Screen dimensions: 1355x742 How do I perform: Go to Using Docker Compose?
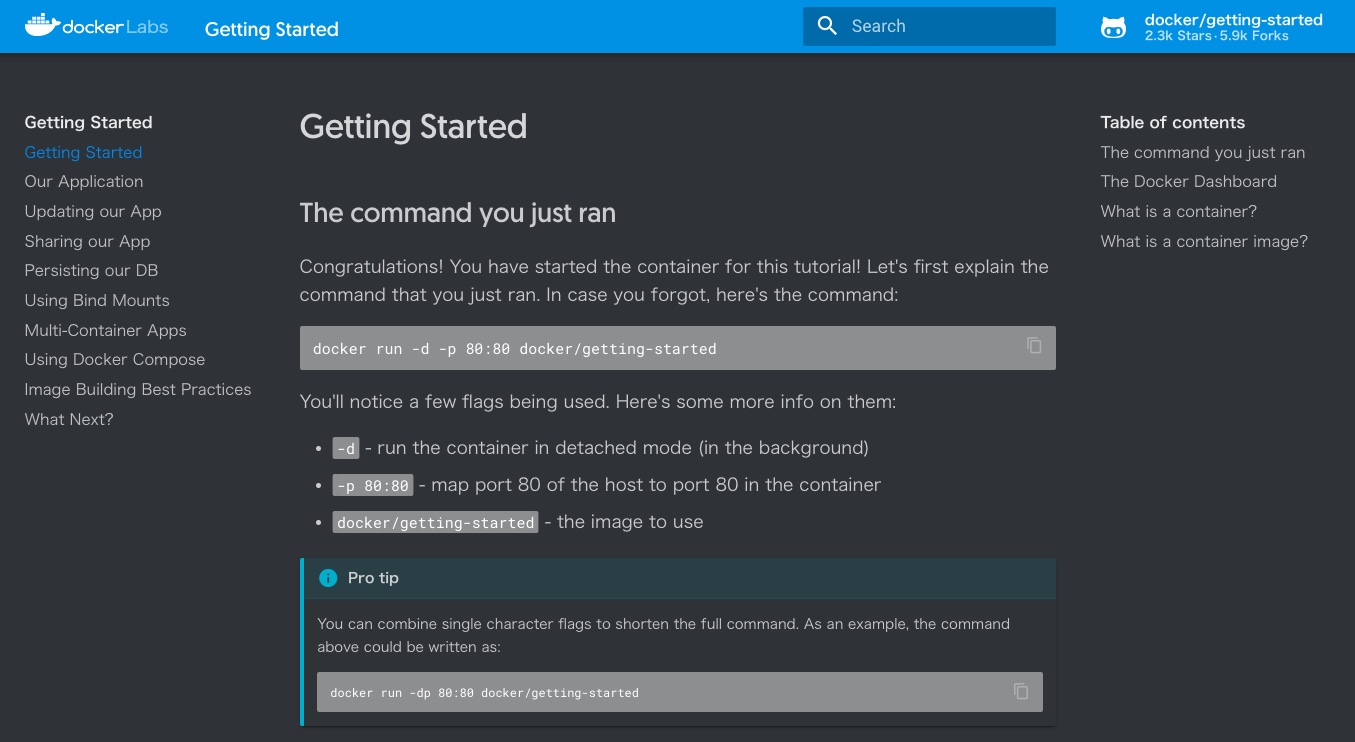115,359
